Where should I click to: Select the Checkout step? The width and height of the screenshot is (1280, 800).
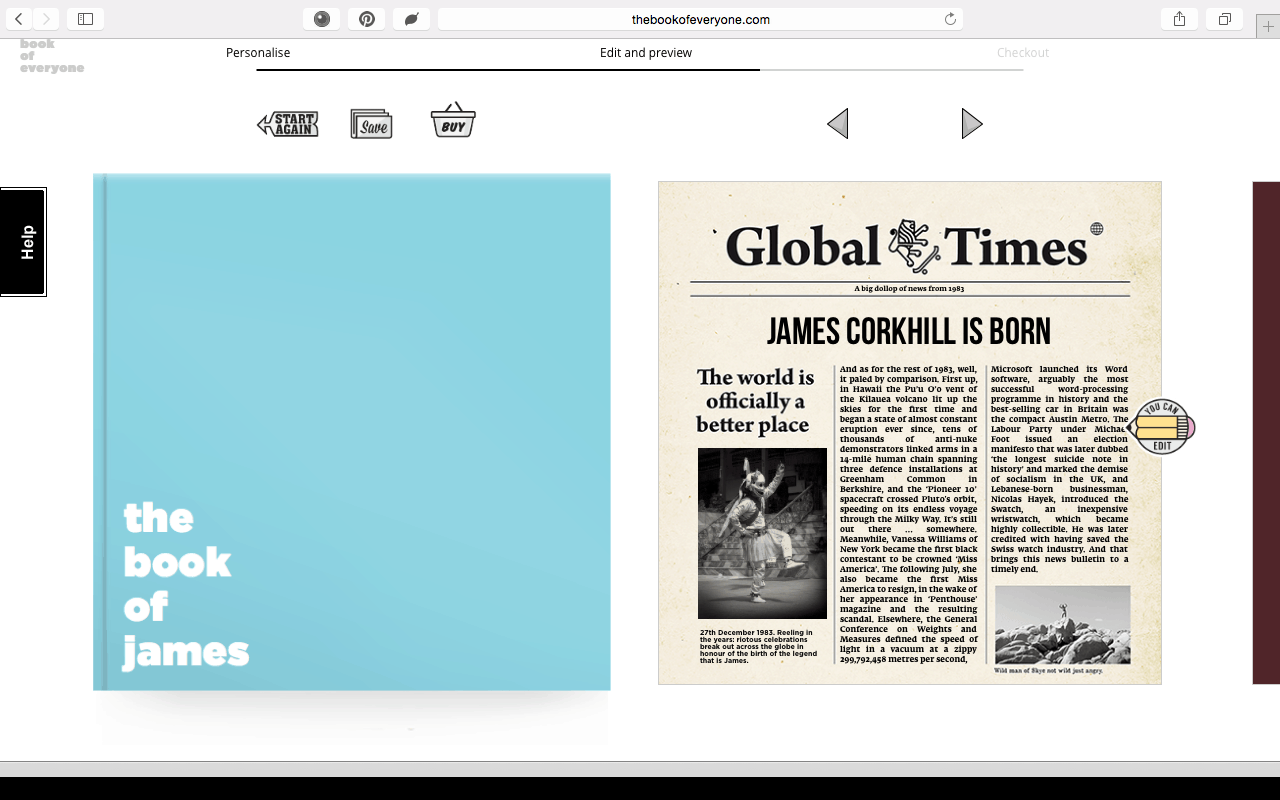click(1023, 53)
